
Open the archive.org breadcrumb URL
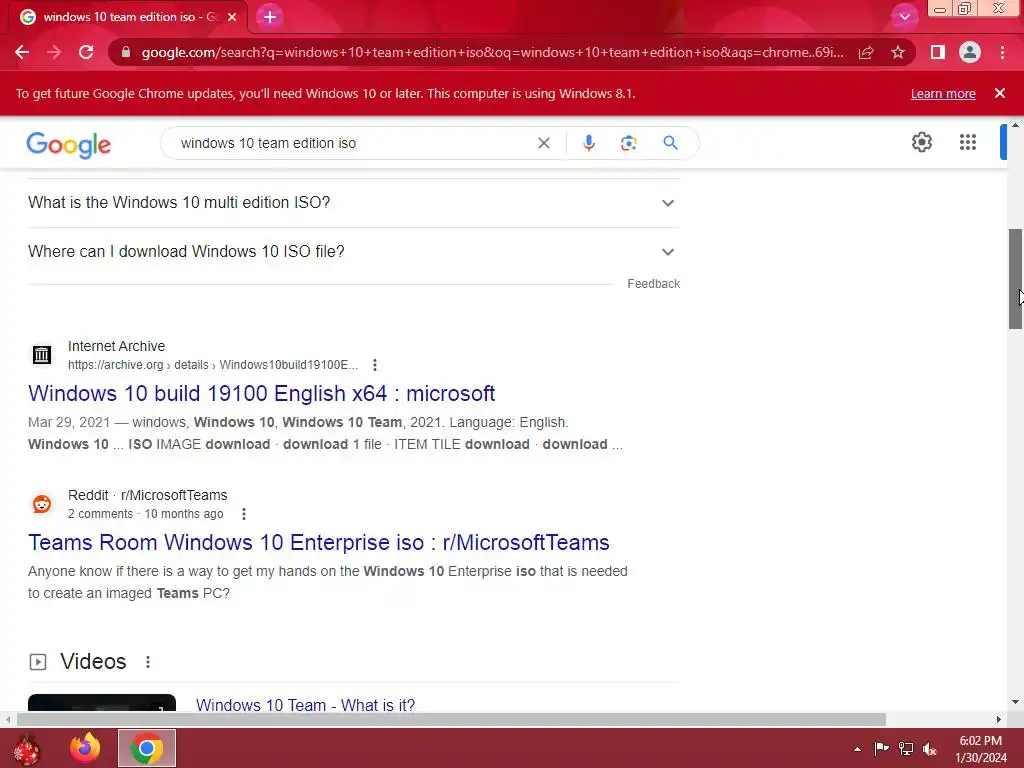(x=213, y=364)
